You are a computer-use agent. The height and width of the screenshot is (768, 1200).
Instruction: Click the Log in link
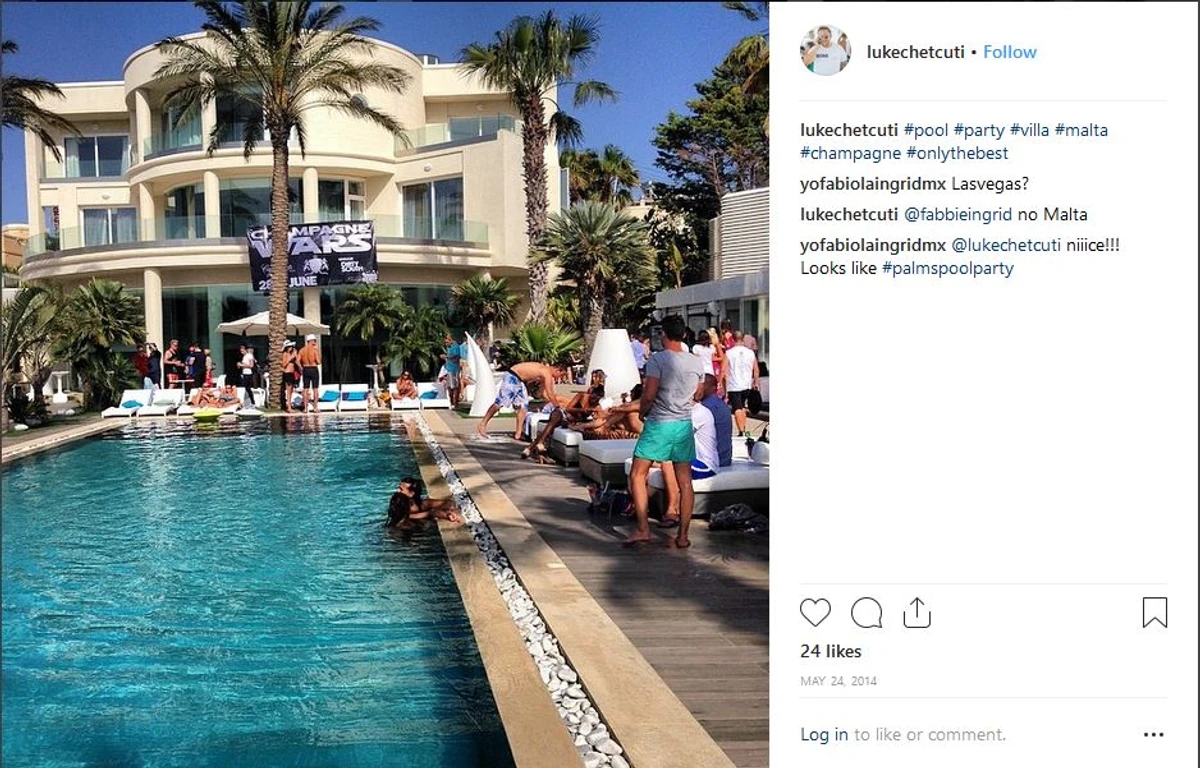pos(824,735)
